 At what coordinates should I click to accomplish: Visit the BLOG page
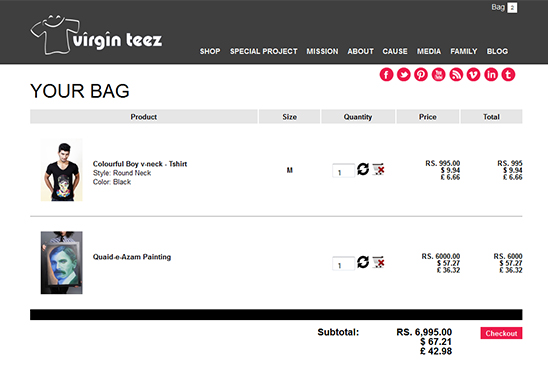[x=497, y=51]
